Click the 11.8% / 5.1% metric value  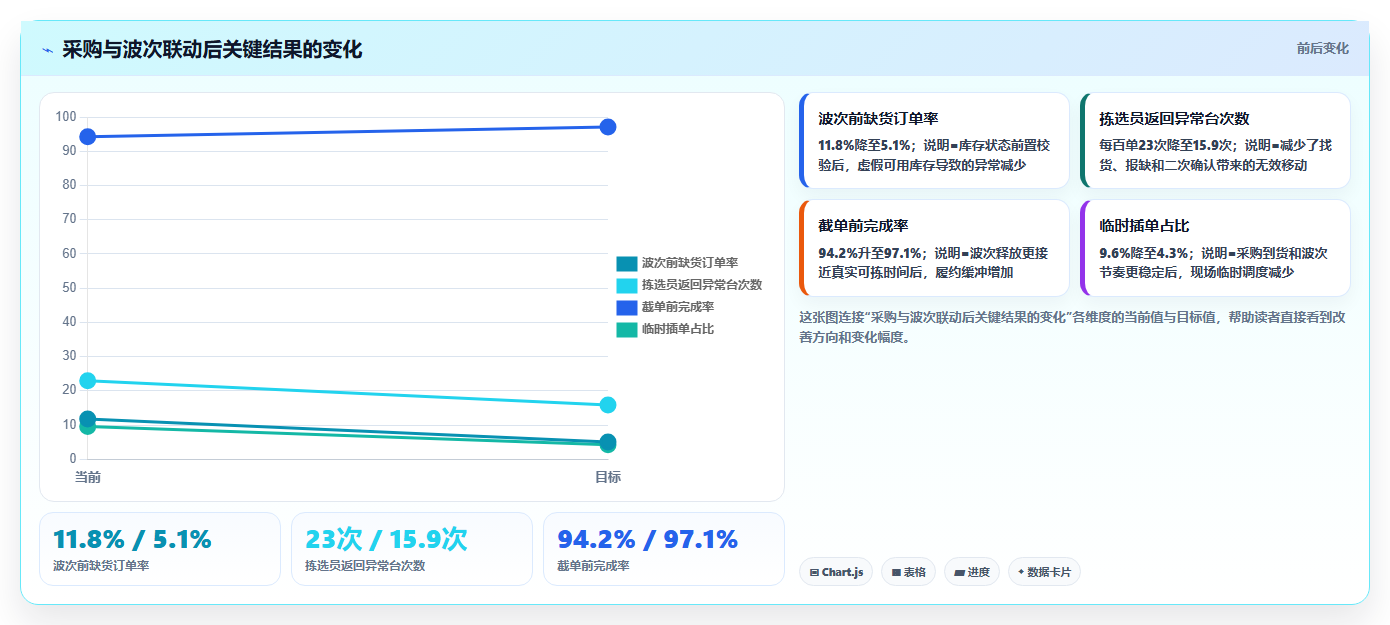point(132,540)
